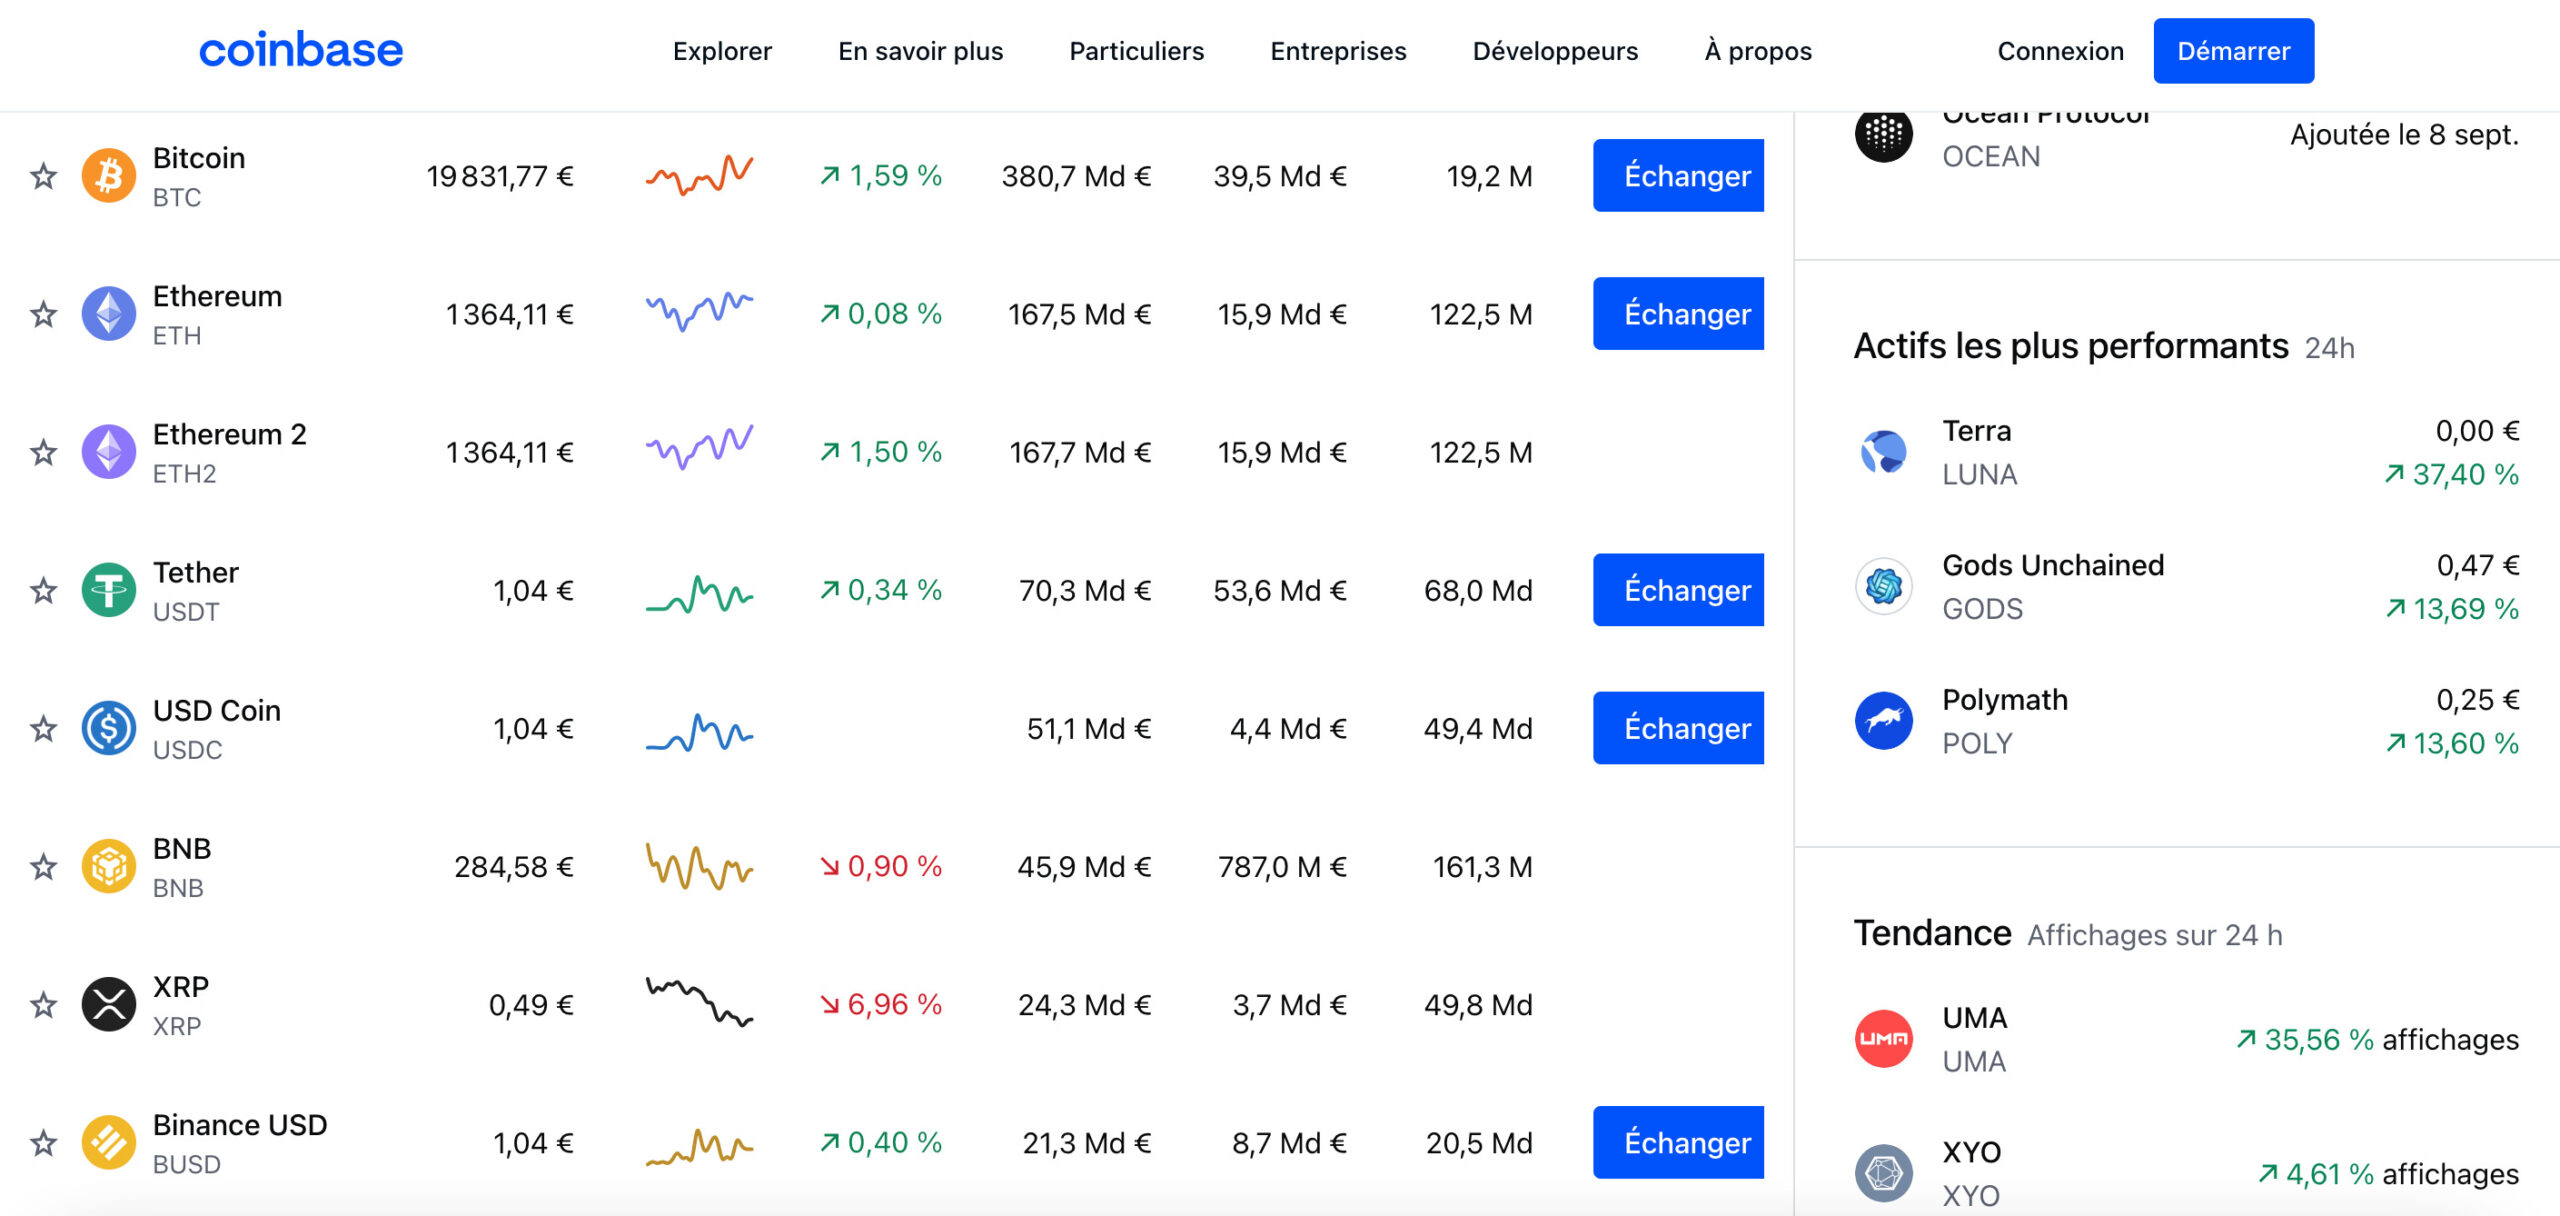Favorite XRP with the star
Screen dimensions: 2560x1216
(43, 1005)
